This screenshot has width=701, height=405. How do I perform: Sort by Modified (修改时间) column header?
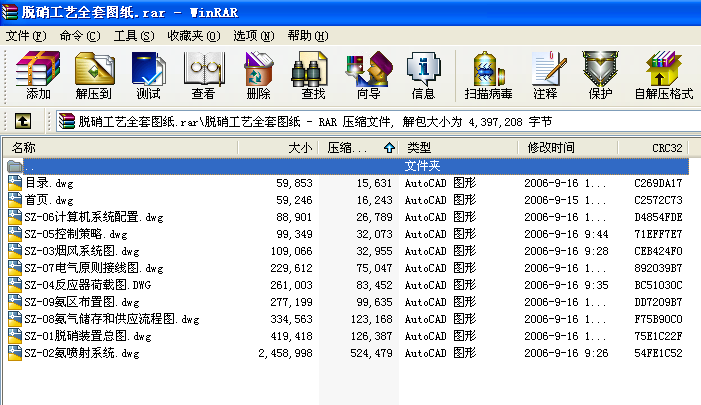568,148
